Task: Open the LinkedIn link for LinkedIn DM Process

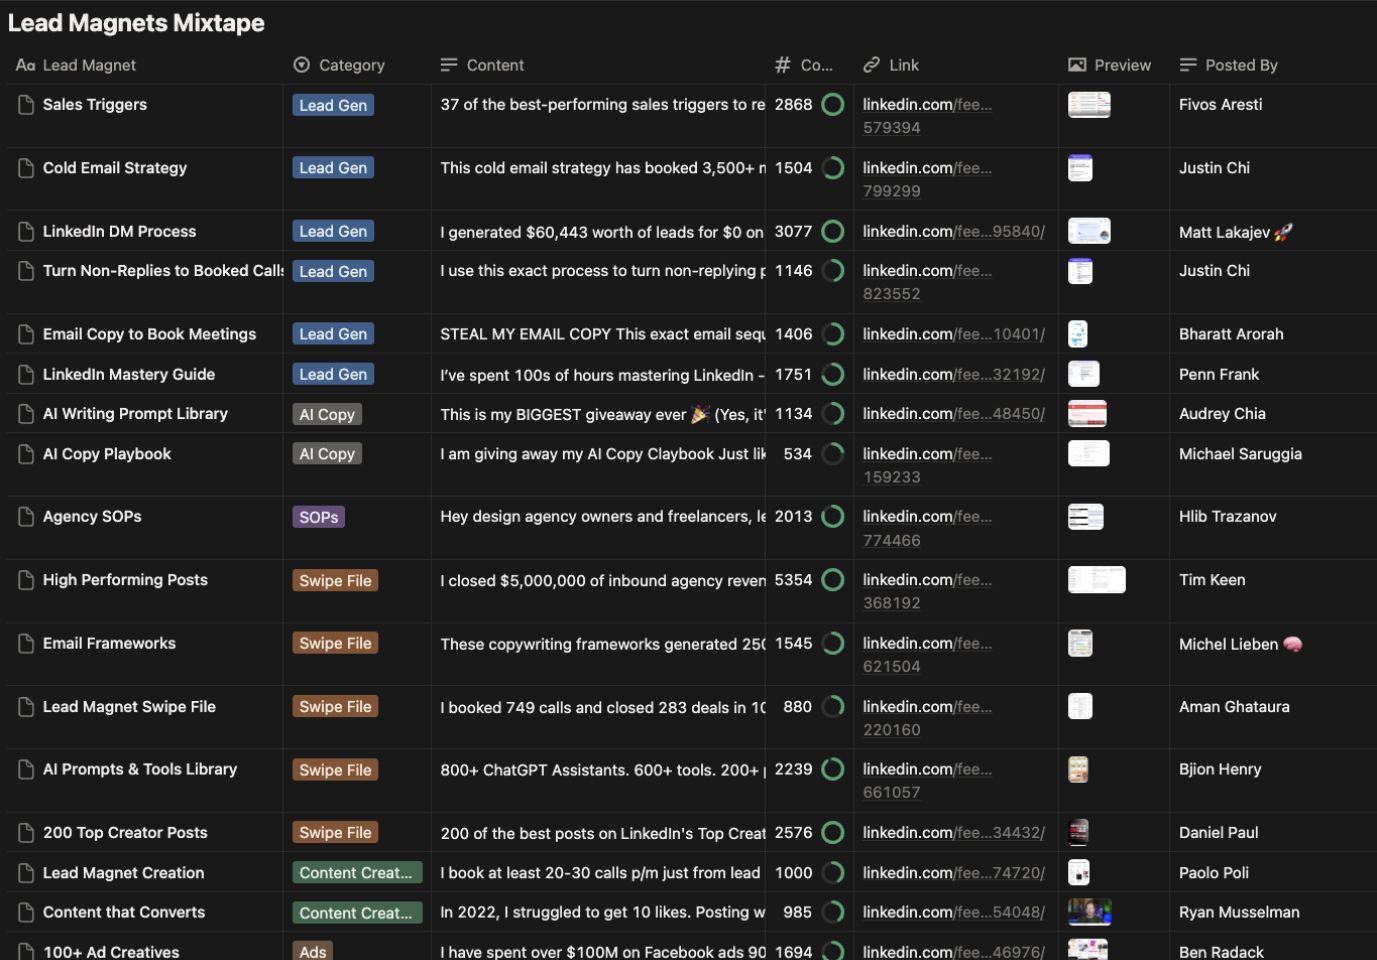Action: pyautogui.click(x=954, y=232)
